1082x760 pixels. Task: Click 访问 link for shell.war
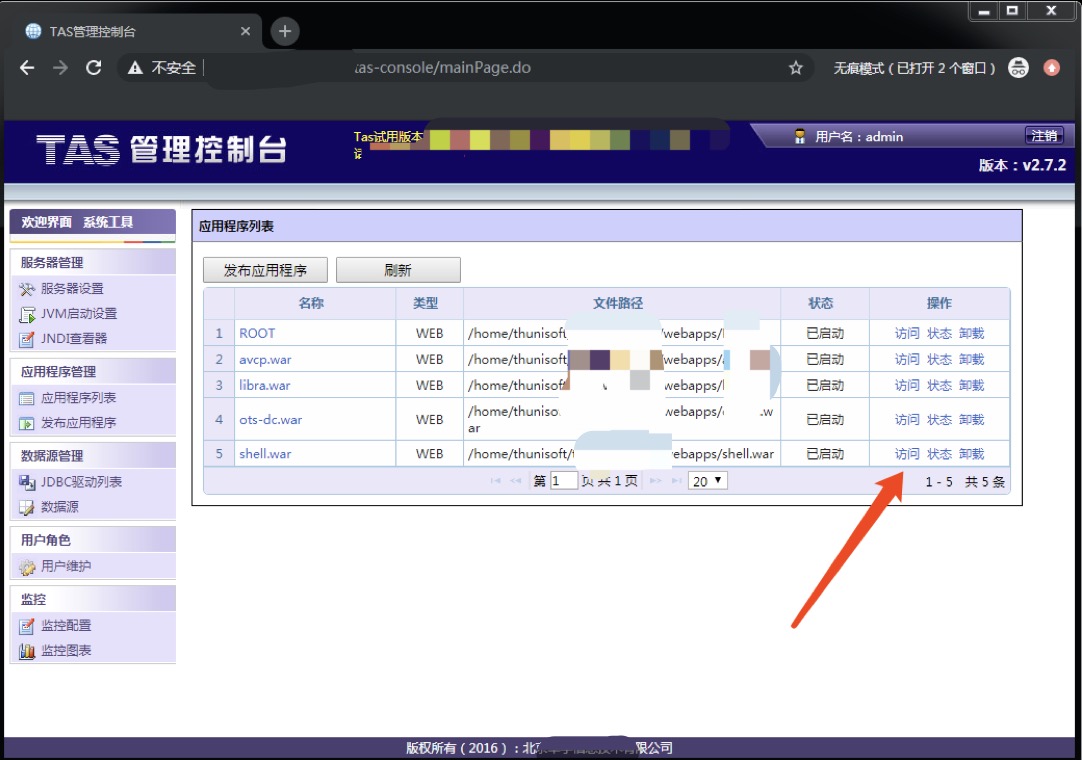(x=907, y=454)
